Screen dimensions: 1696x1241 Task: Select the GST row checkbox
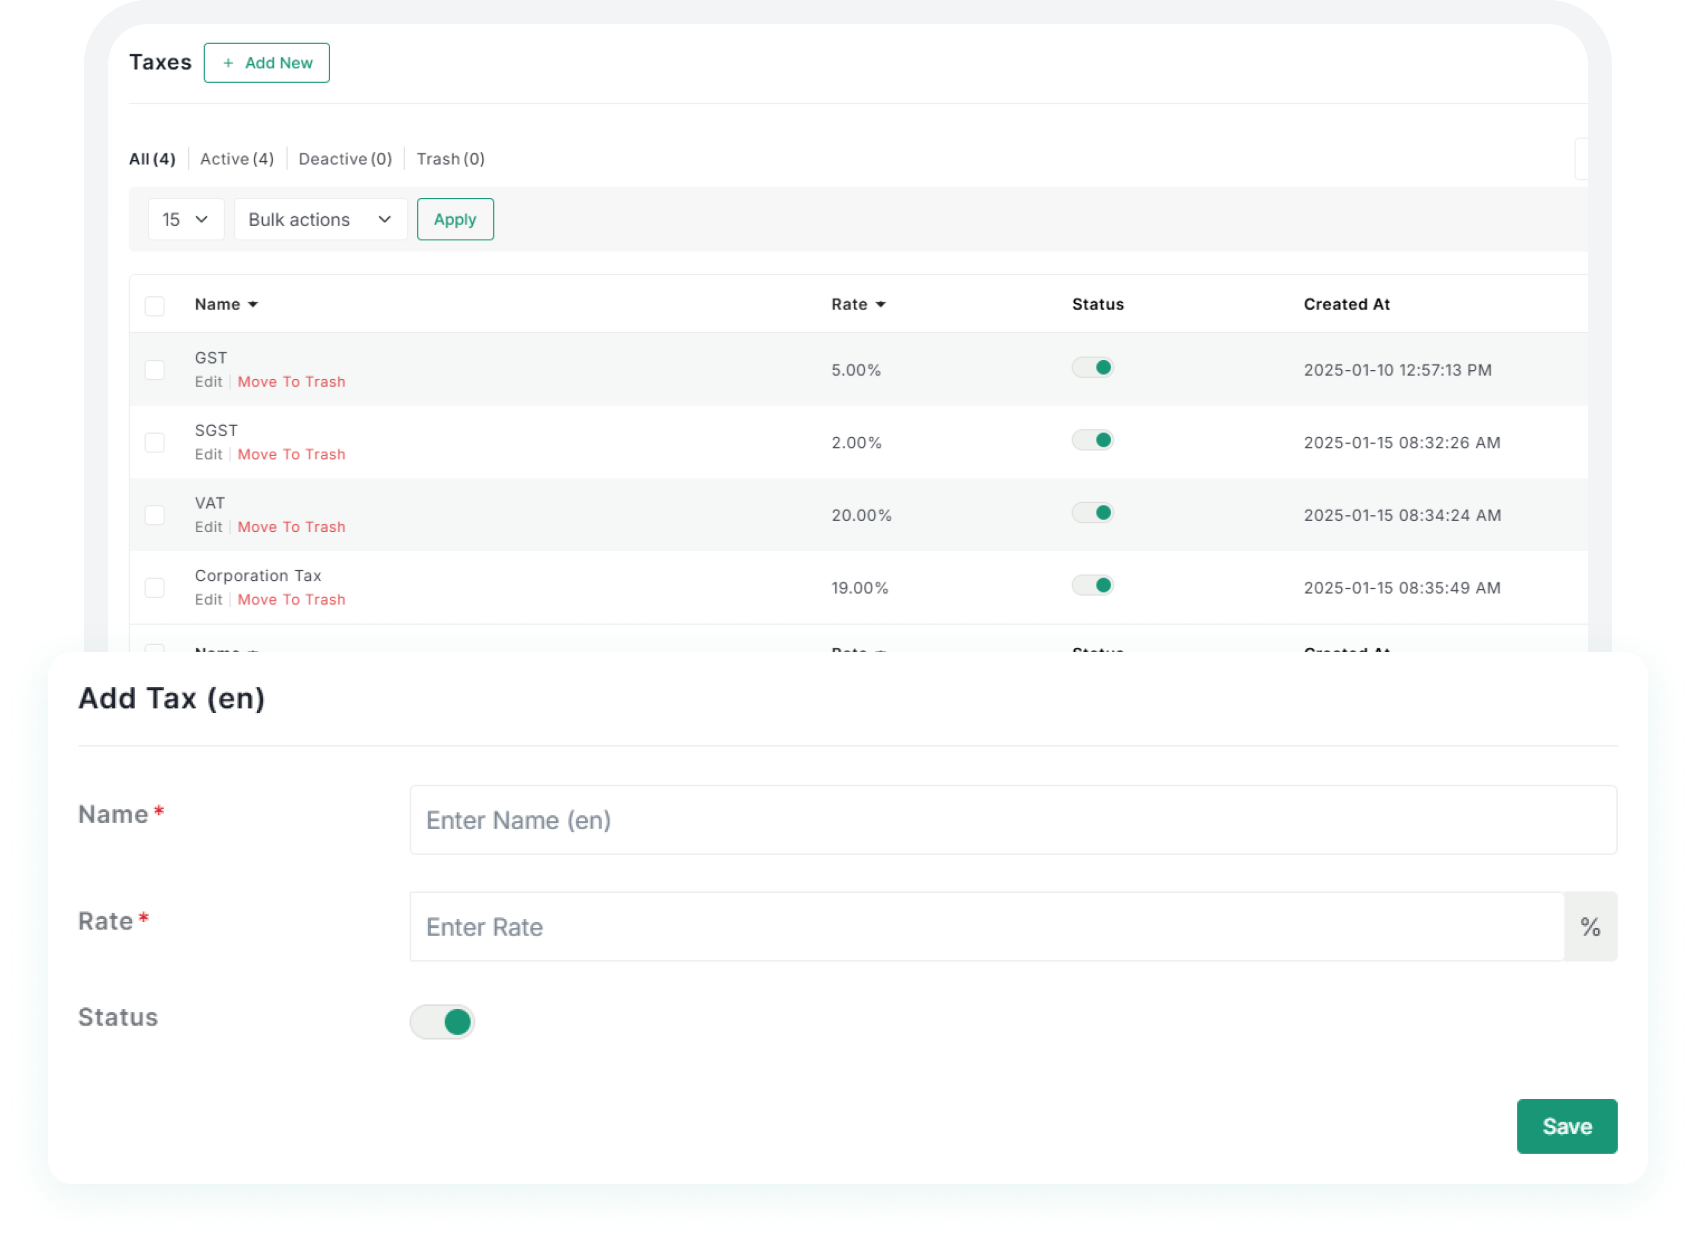155,370
